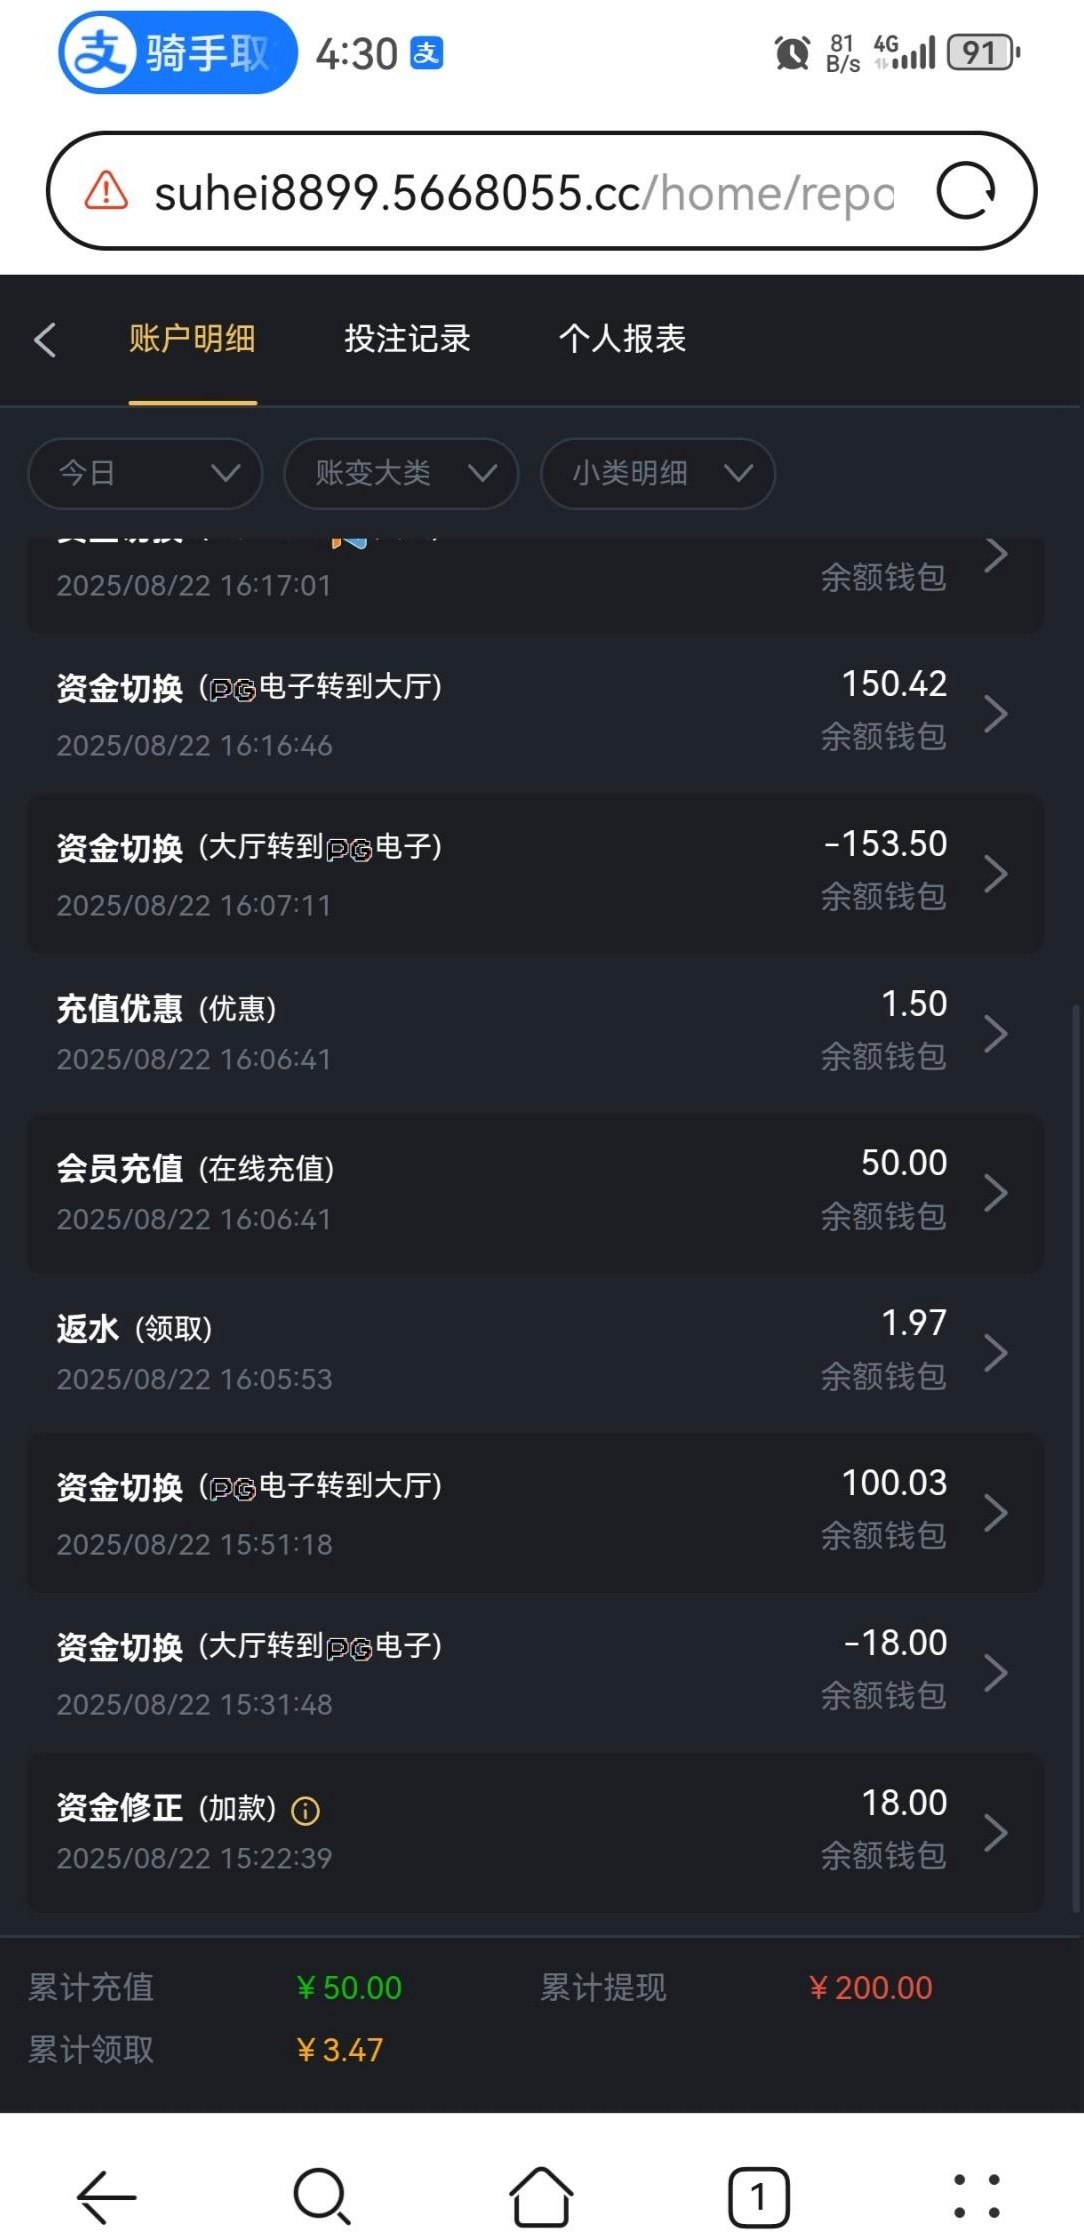Expand the 小类明细 filter dropdown
This screenshot has height=2235, width=1084.
[x=657, y=473]
